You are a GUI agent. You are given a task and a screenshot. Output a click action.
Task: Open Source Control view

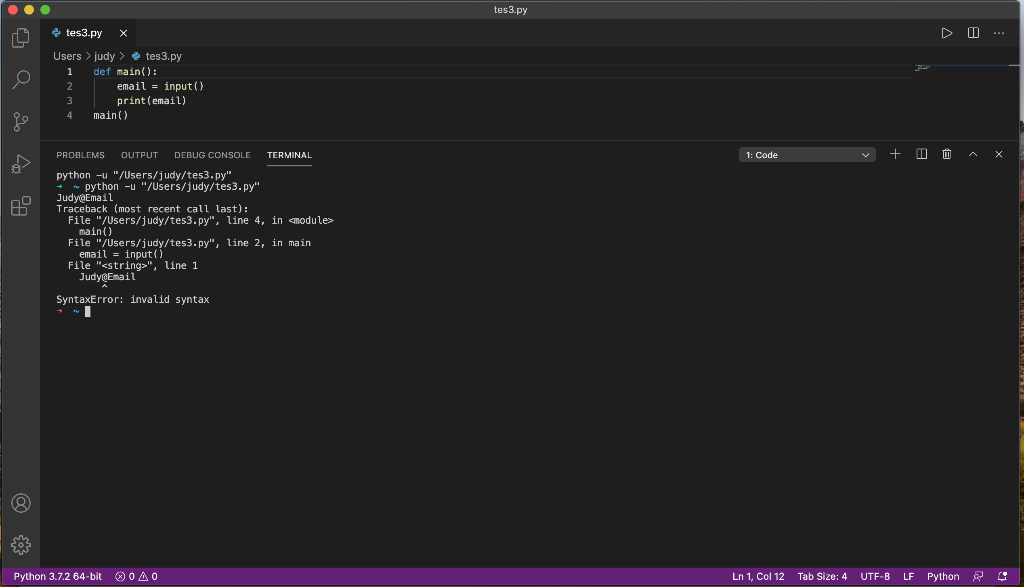click(x=20, y=121)
